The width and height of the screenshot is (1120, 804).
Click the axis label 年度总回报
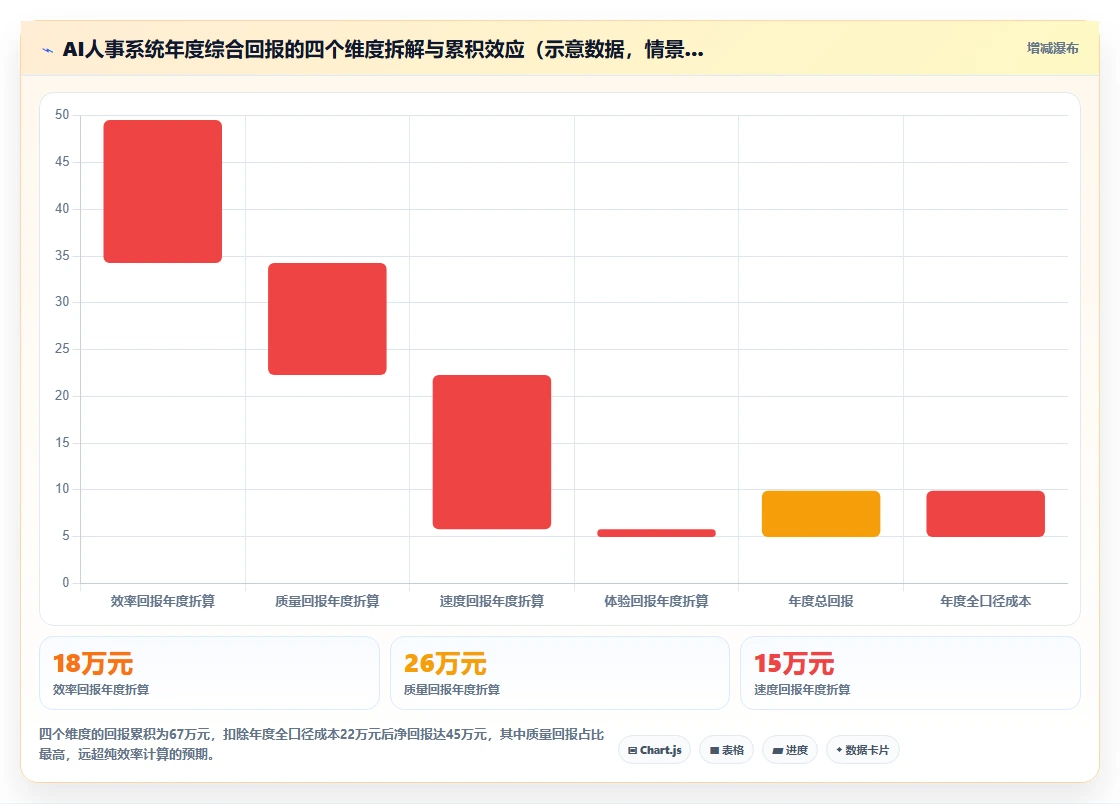coord(821,601)
